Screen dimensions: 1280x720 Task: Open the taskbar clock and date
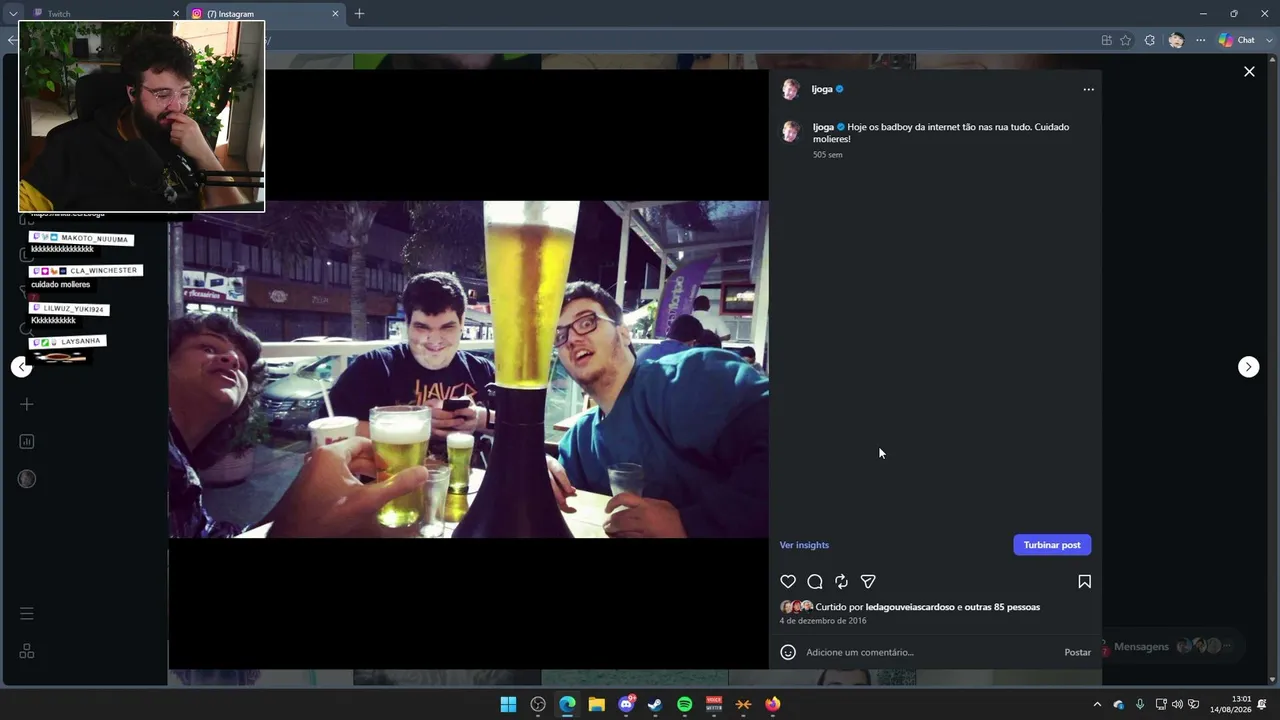[x=1233, y=704]
